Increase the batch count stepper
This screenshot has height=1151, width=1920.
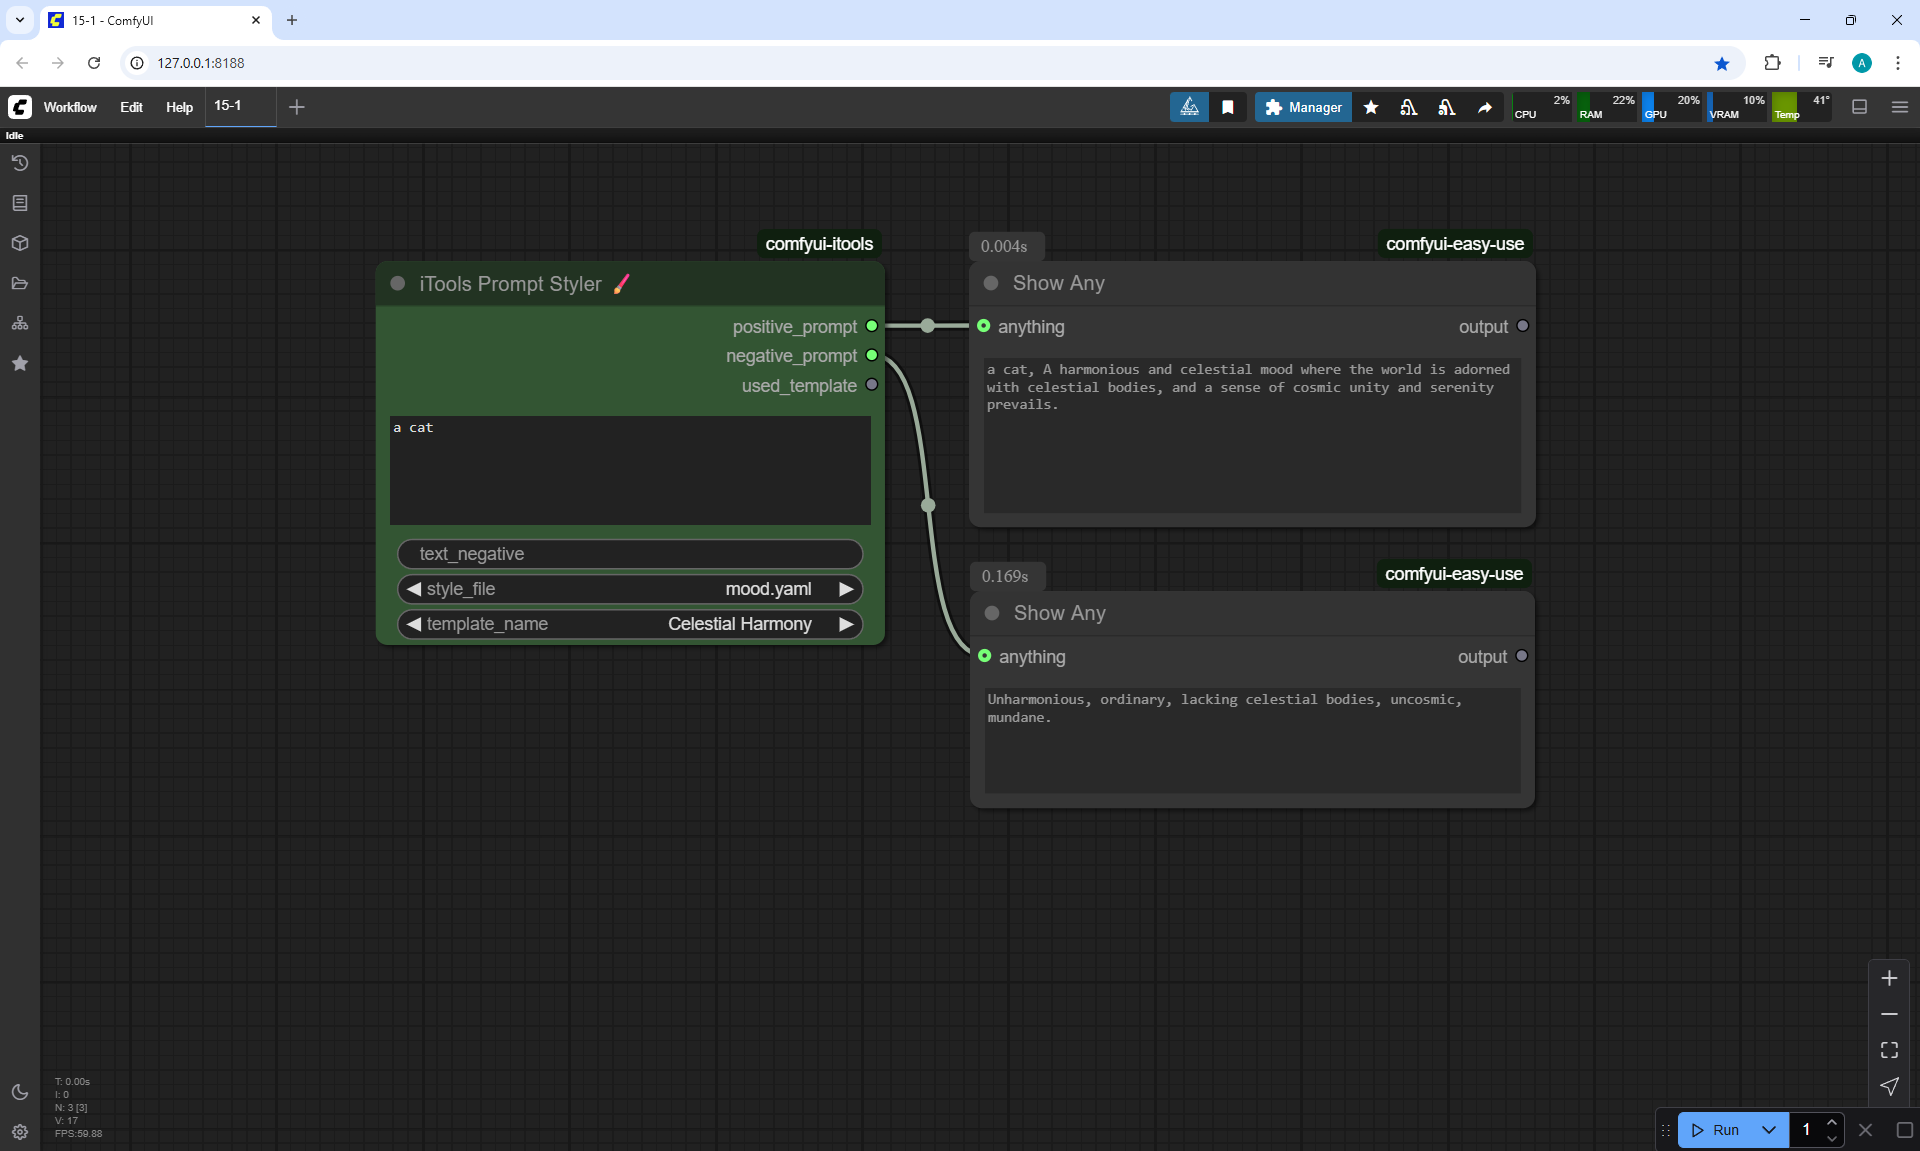(1832, 1122)
